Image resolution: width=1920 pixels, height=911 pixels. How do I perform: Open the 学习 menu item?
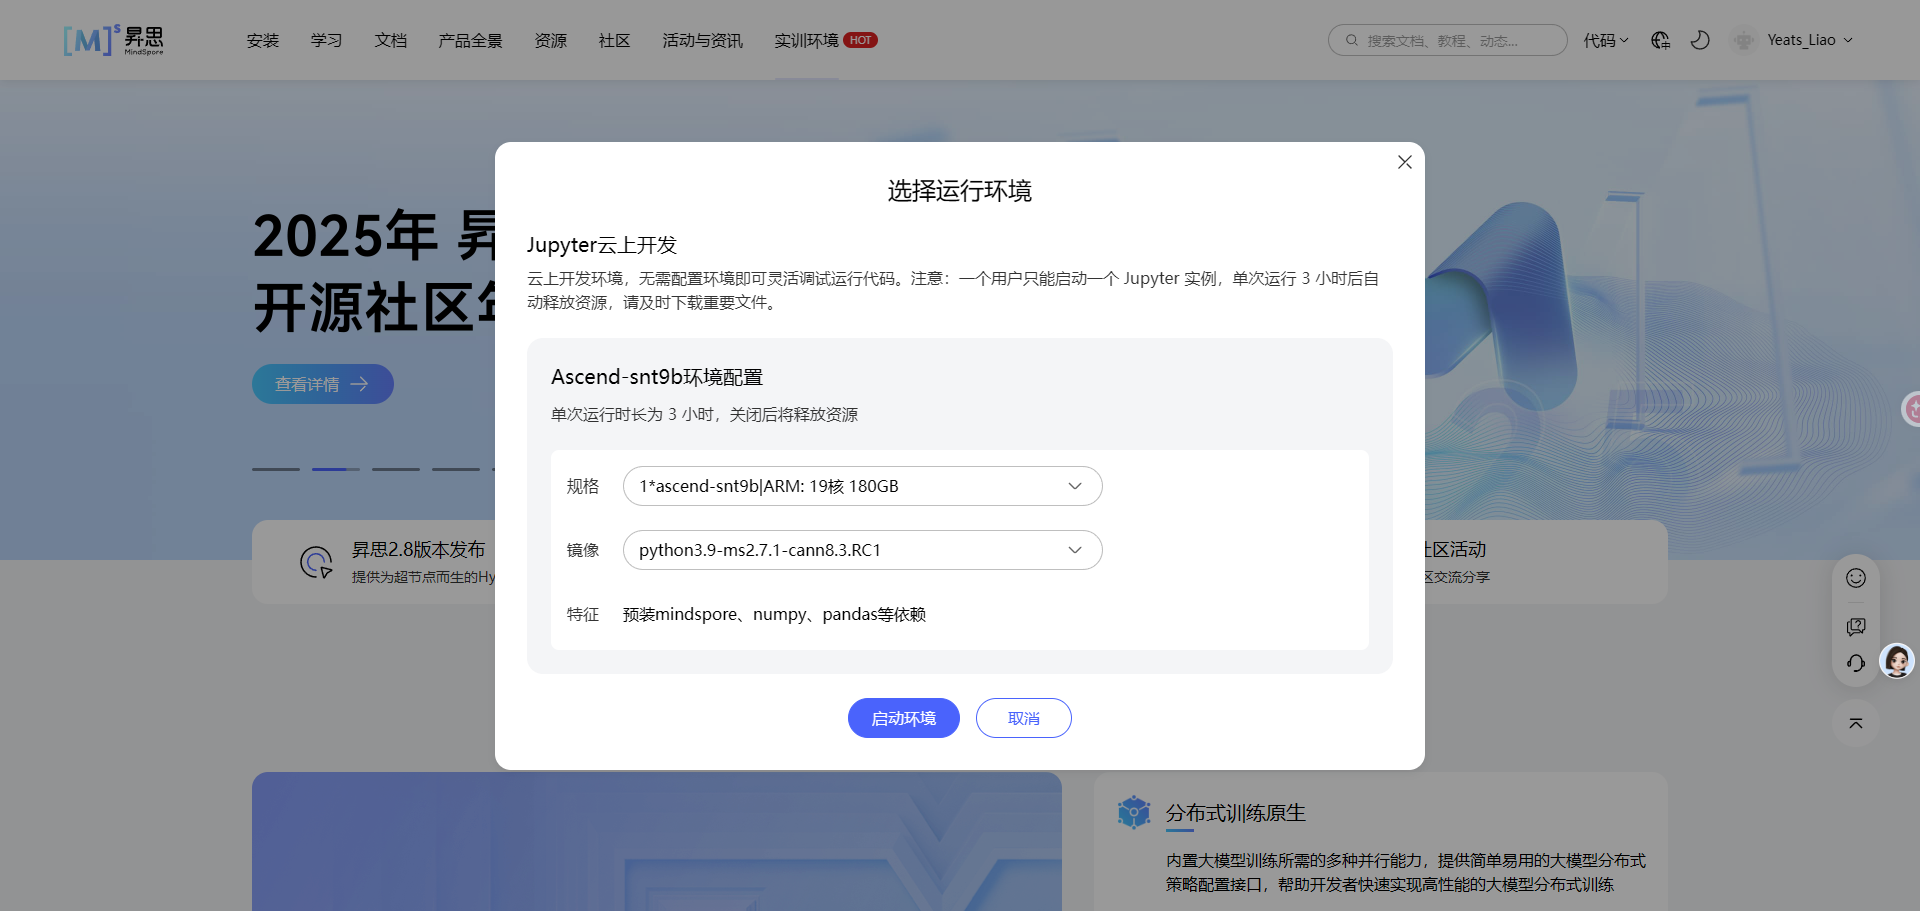click(327, 41)
